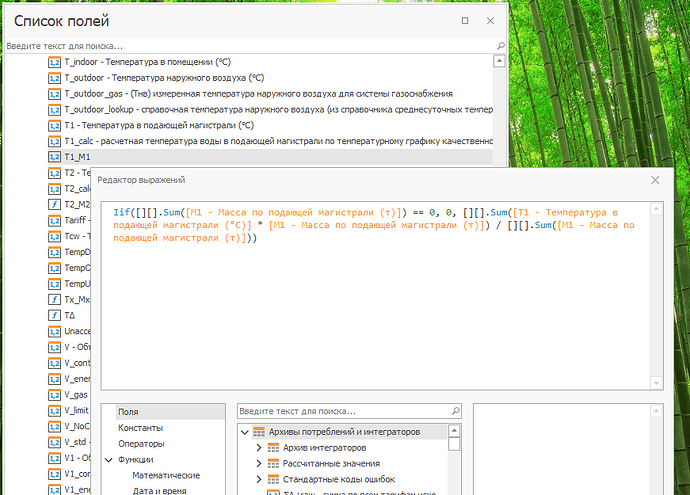Screen dimensions: 690x495
Task: Click the search magnifier in expression editor
Action: (456, 411)
